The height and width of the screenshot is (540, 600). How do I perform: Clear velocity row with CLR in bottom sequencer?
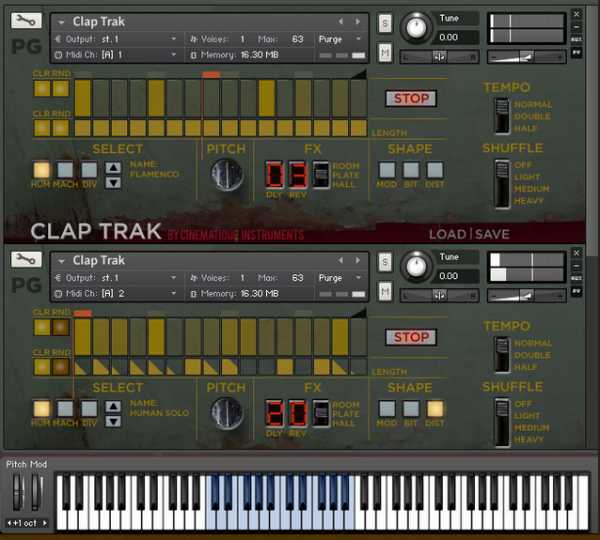click(42, 328)
